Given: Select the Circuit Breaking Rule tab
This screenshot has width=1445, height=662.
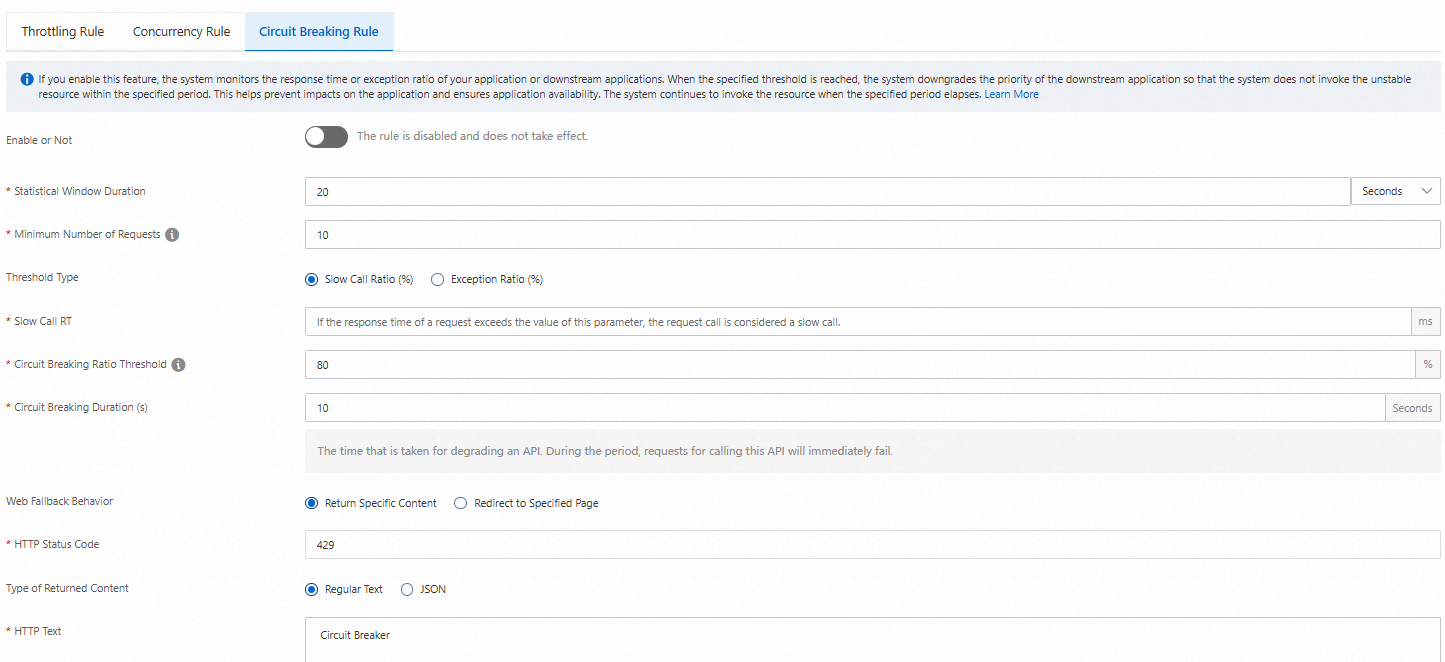Looking at the screenshot, I should pyautogui.click(x=318, y=32).
